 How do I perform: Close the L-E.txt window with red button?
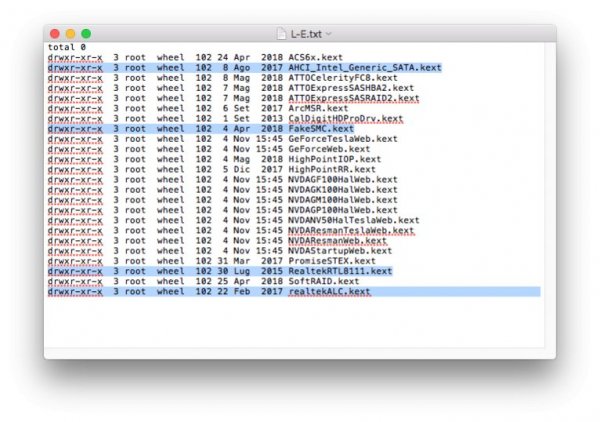point(55,34)
